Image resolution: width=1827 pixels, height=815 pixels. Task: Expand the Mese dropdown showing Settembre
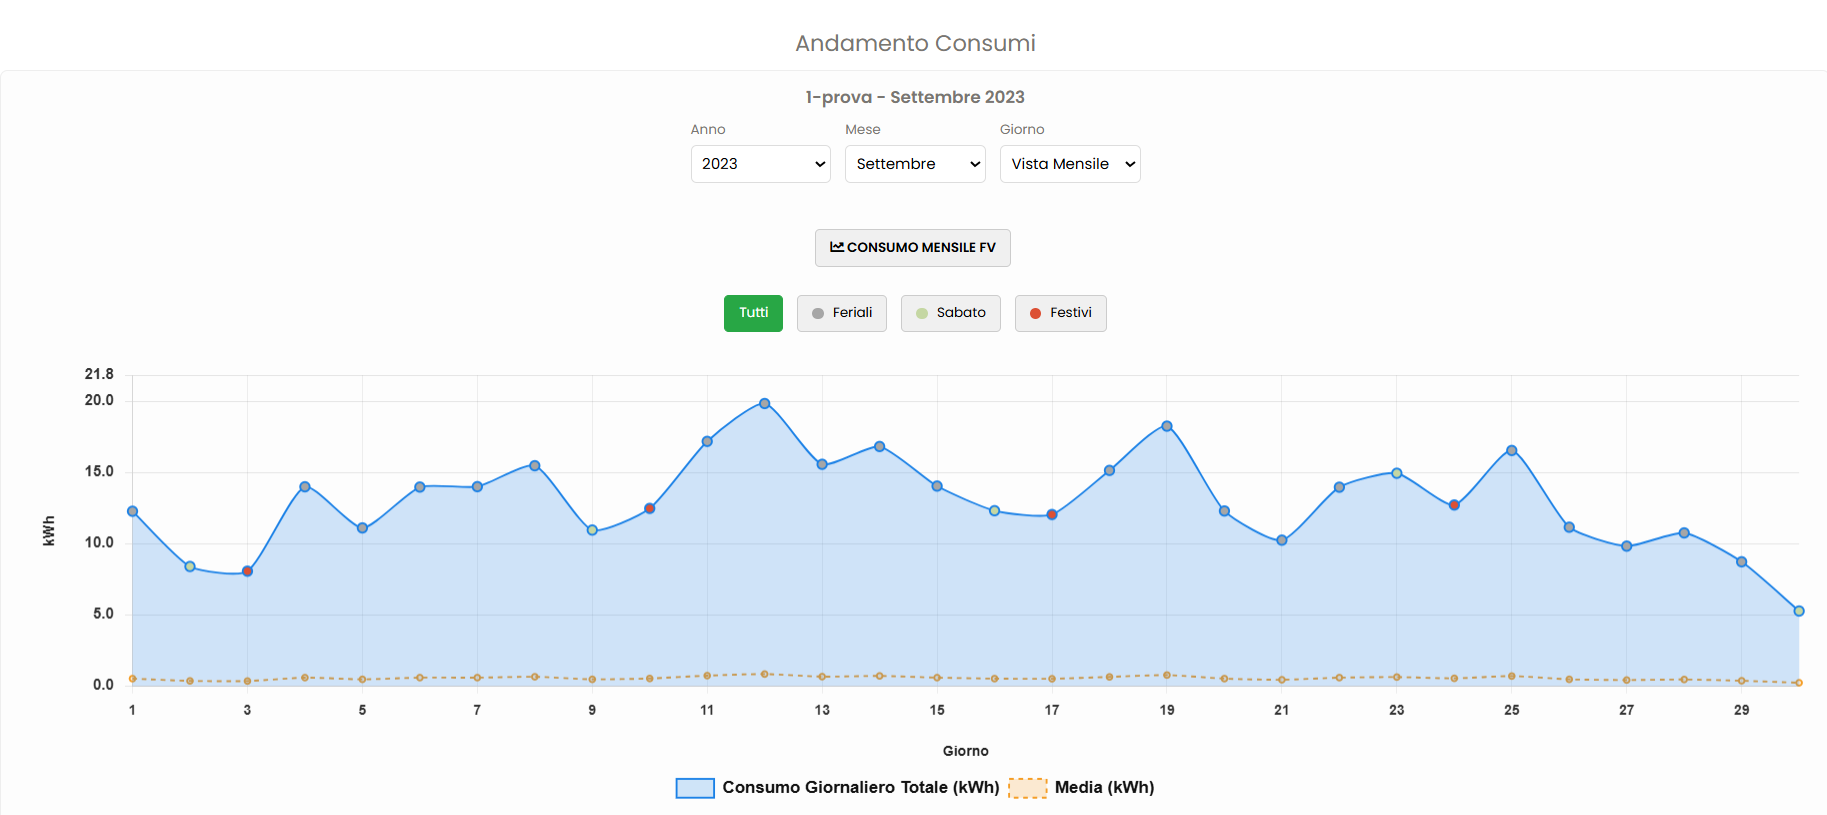click(915, 164)
